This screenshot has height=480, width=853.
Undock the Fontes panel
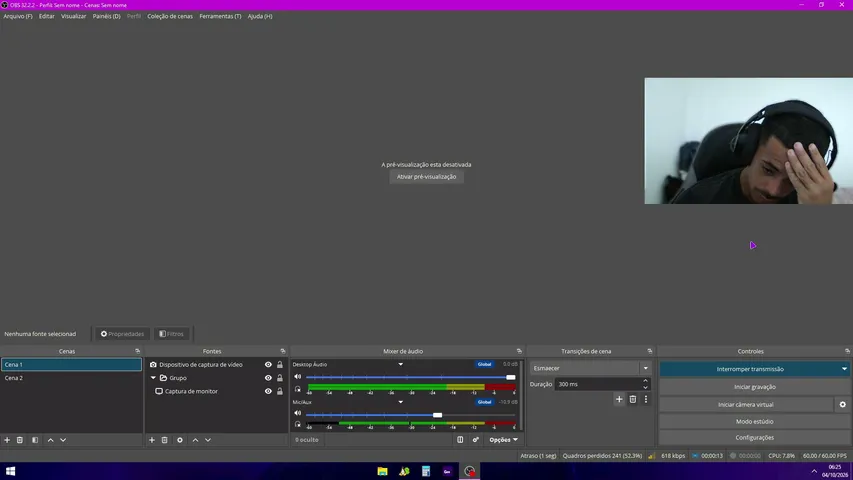283,351
